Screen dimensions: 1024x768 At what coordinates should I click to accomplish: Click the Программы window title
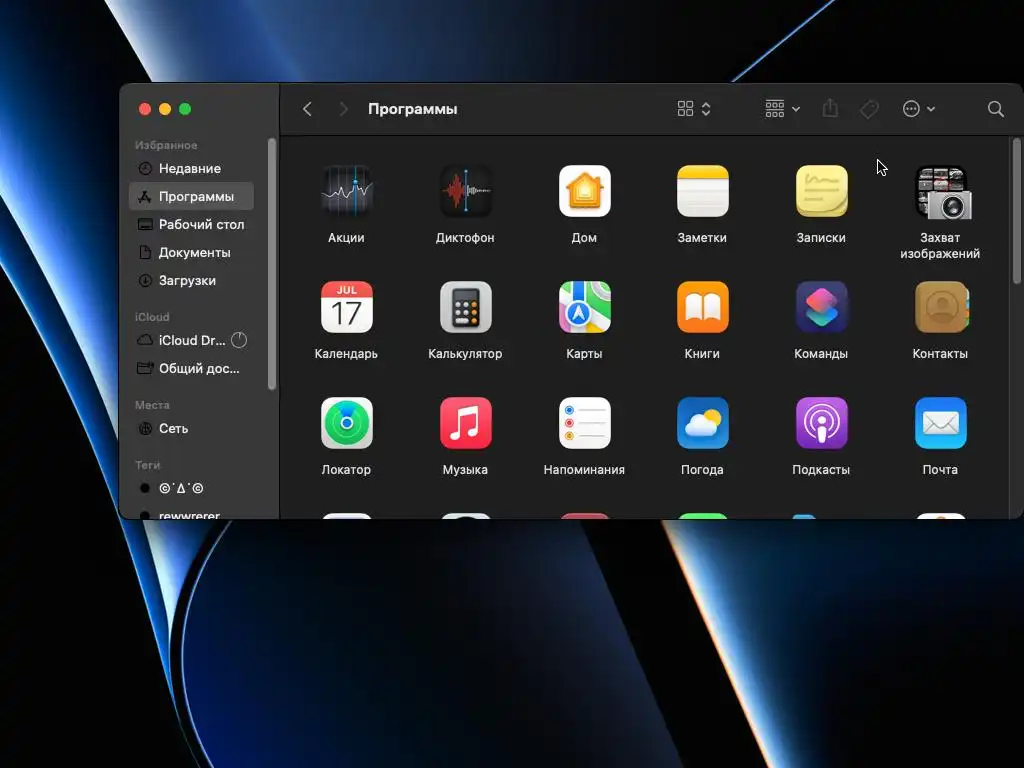(x=413, y=109)
